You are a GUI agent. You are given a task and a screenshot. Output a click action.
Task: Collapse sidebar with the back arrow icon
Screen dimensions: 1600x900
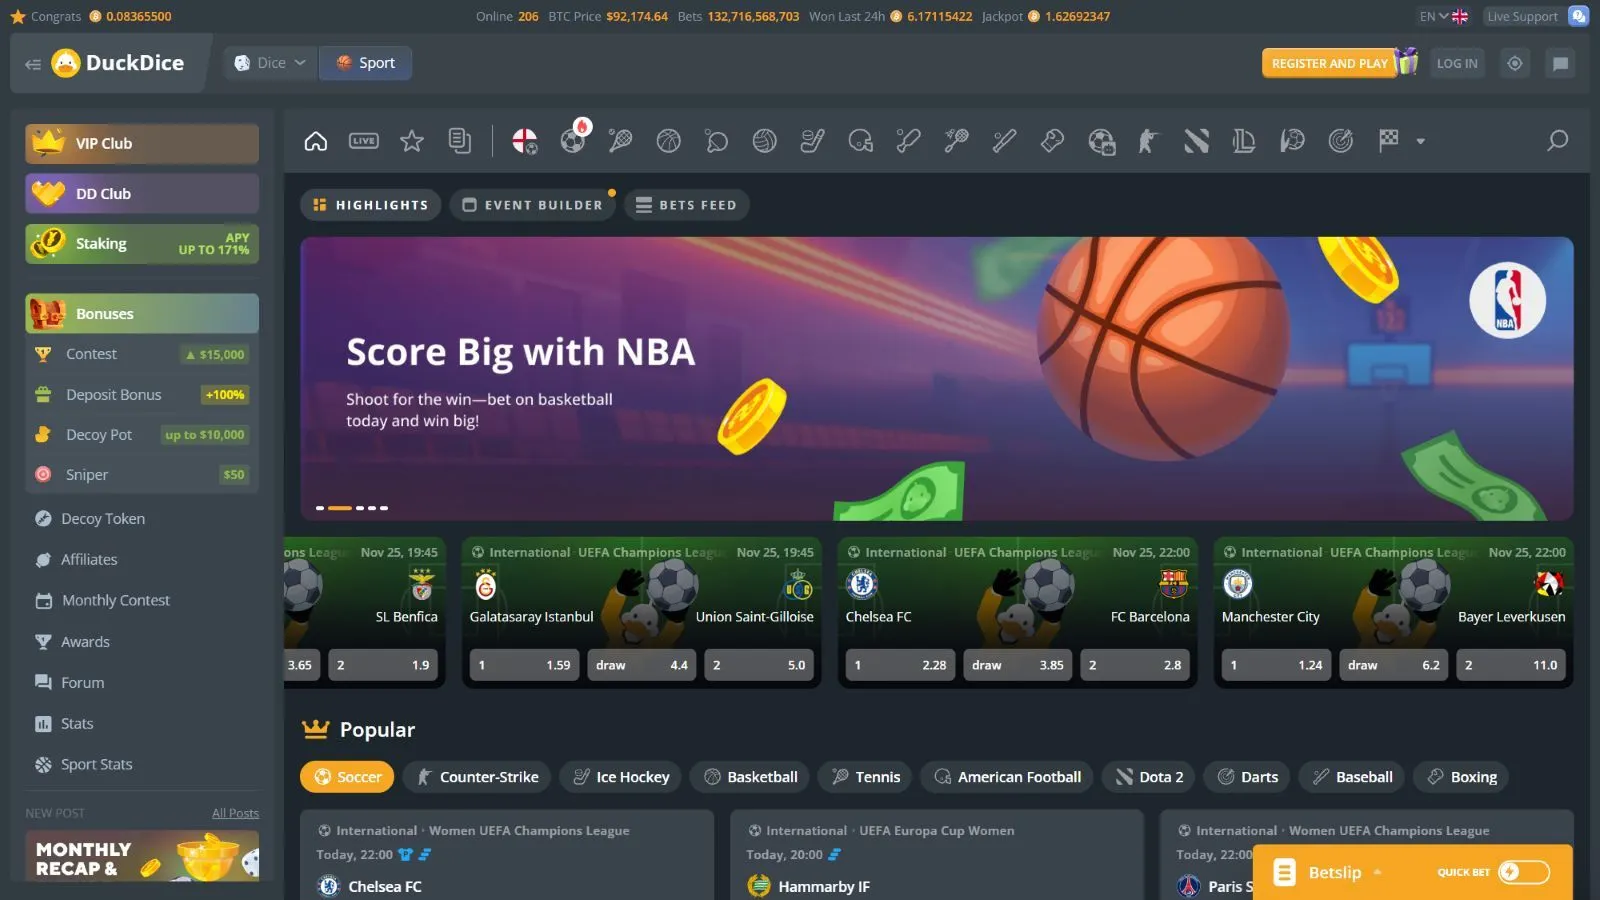point(33,64)
